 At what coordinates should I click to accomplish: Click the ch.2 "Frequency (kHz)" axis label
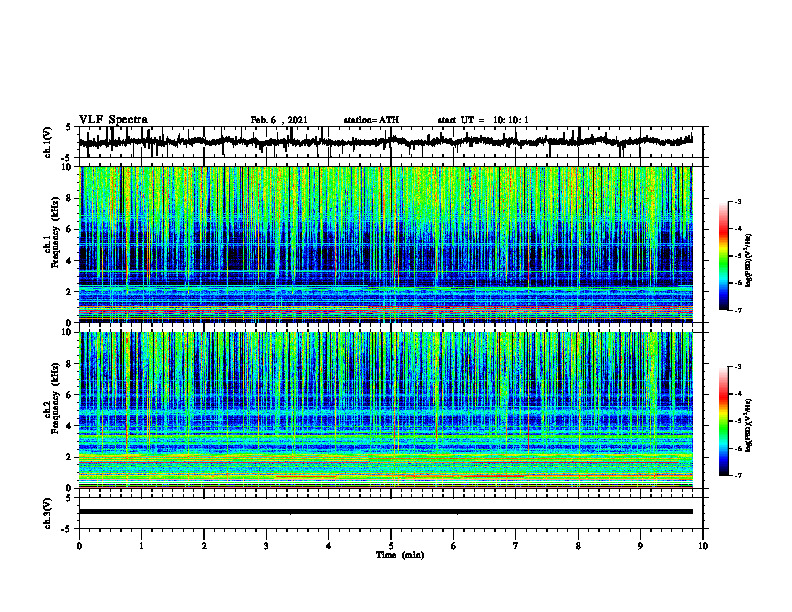click(55, 399)
